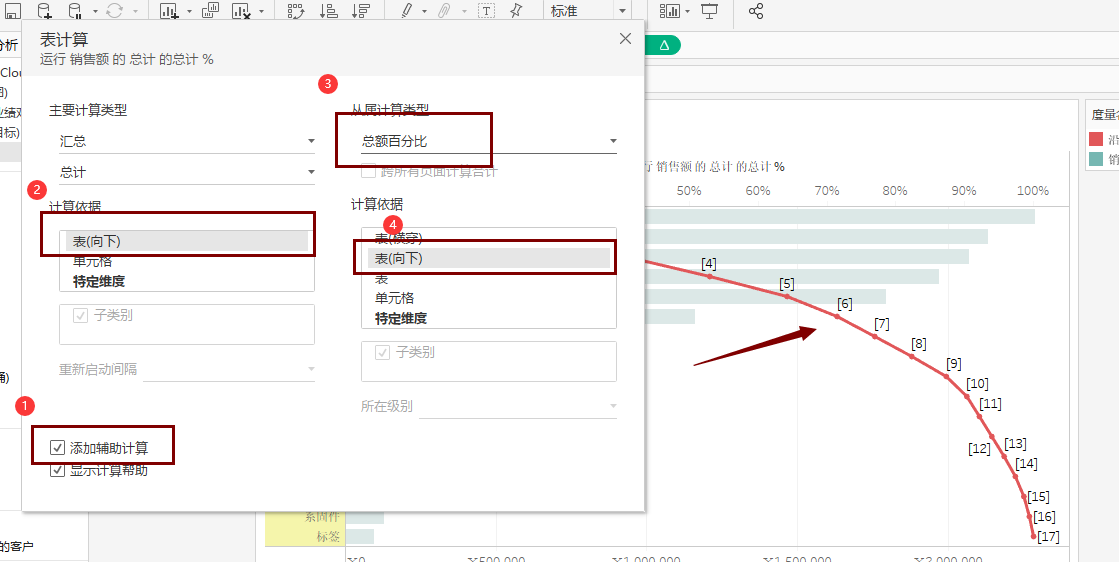Click the teal legend color swatch
1119x562 pixels.
click(x=1096, y=159)
